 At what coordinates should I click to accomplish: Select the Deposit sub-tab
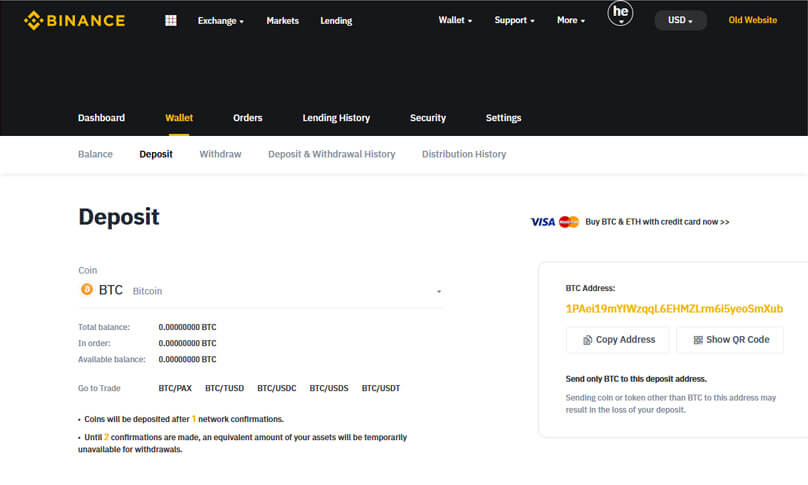click(x=156, y=154)
